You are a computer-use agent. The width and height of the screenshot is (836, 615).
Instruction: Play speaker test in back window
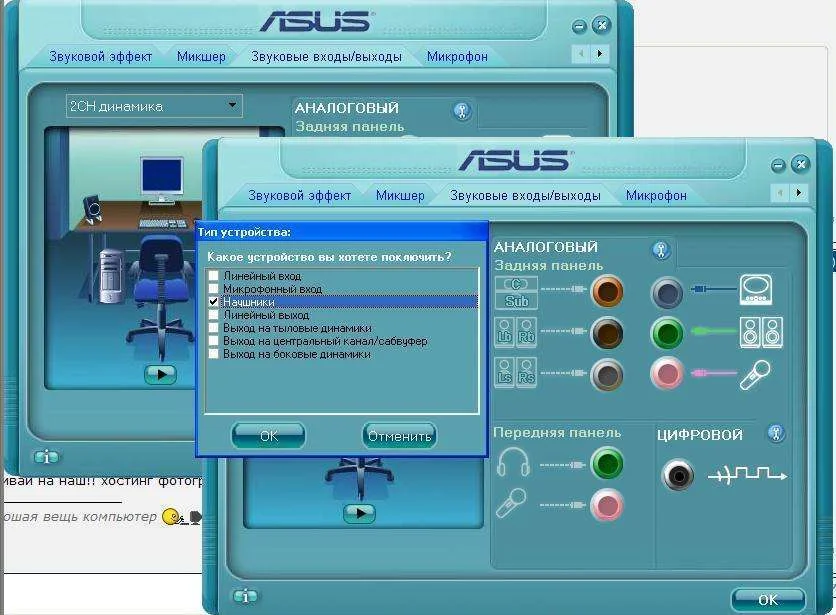point(160,374)
